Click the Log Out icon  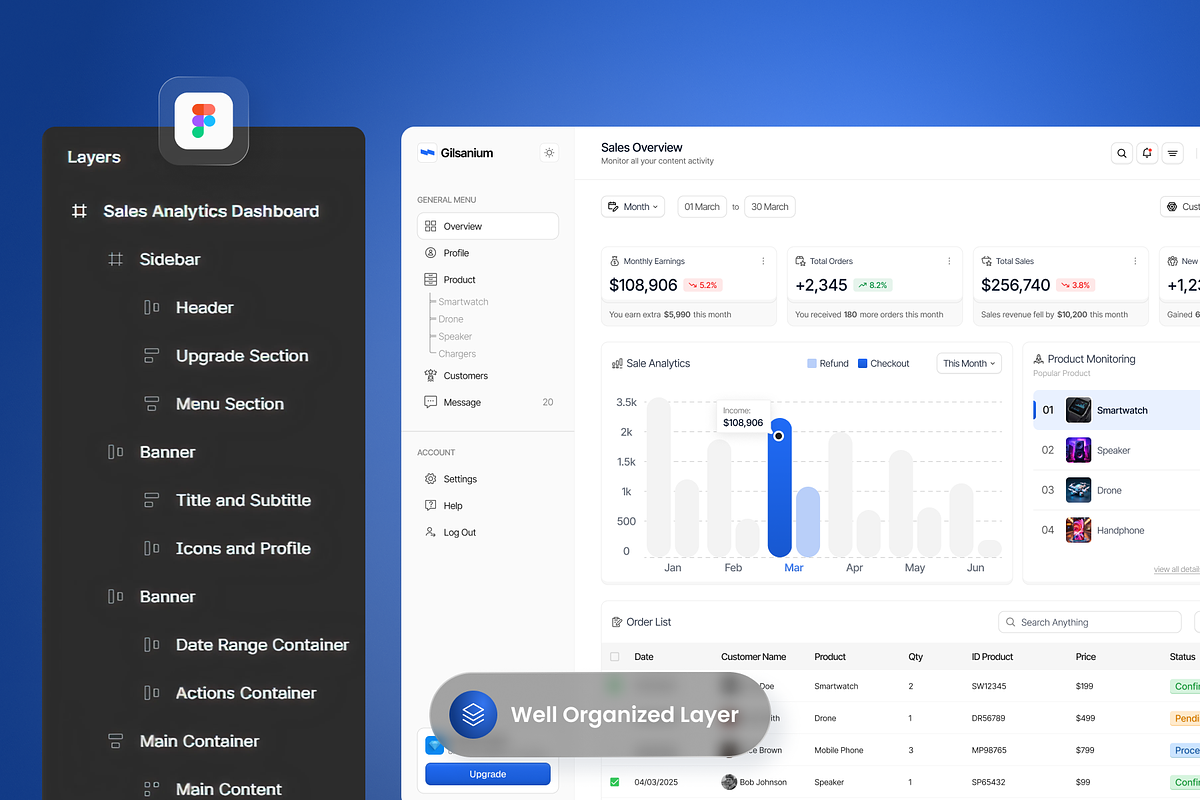[430, 532]
